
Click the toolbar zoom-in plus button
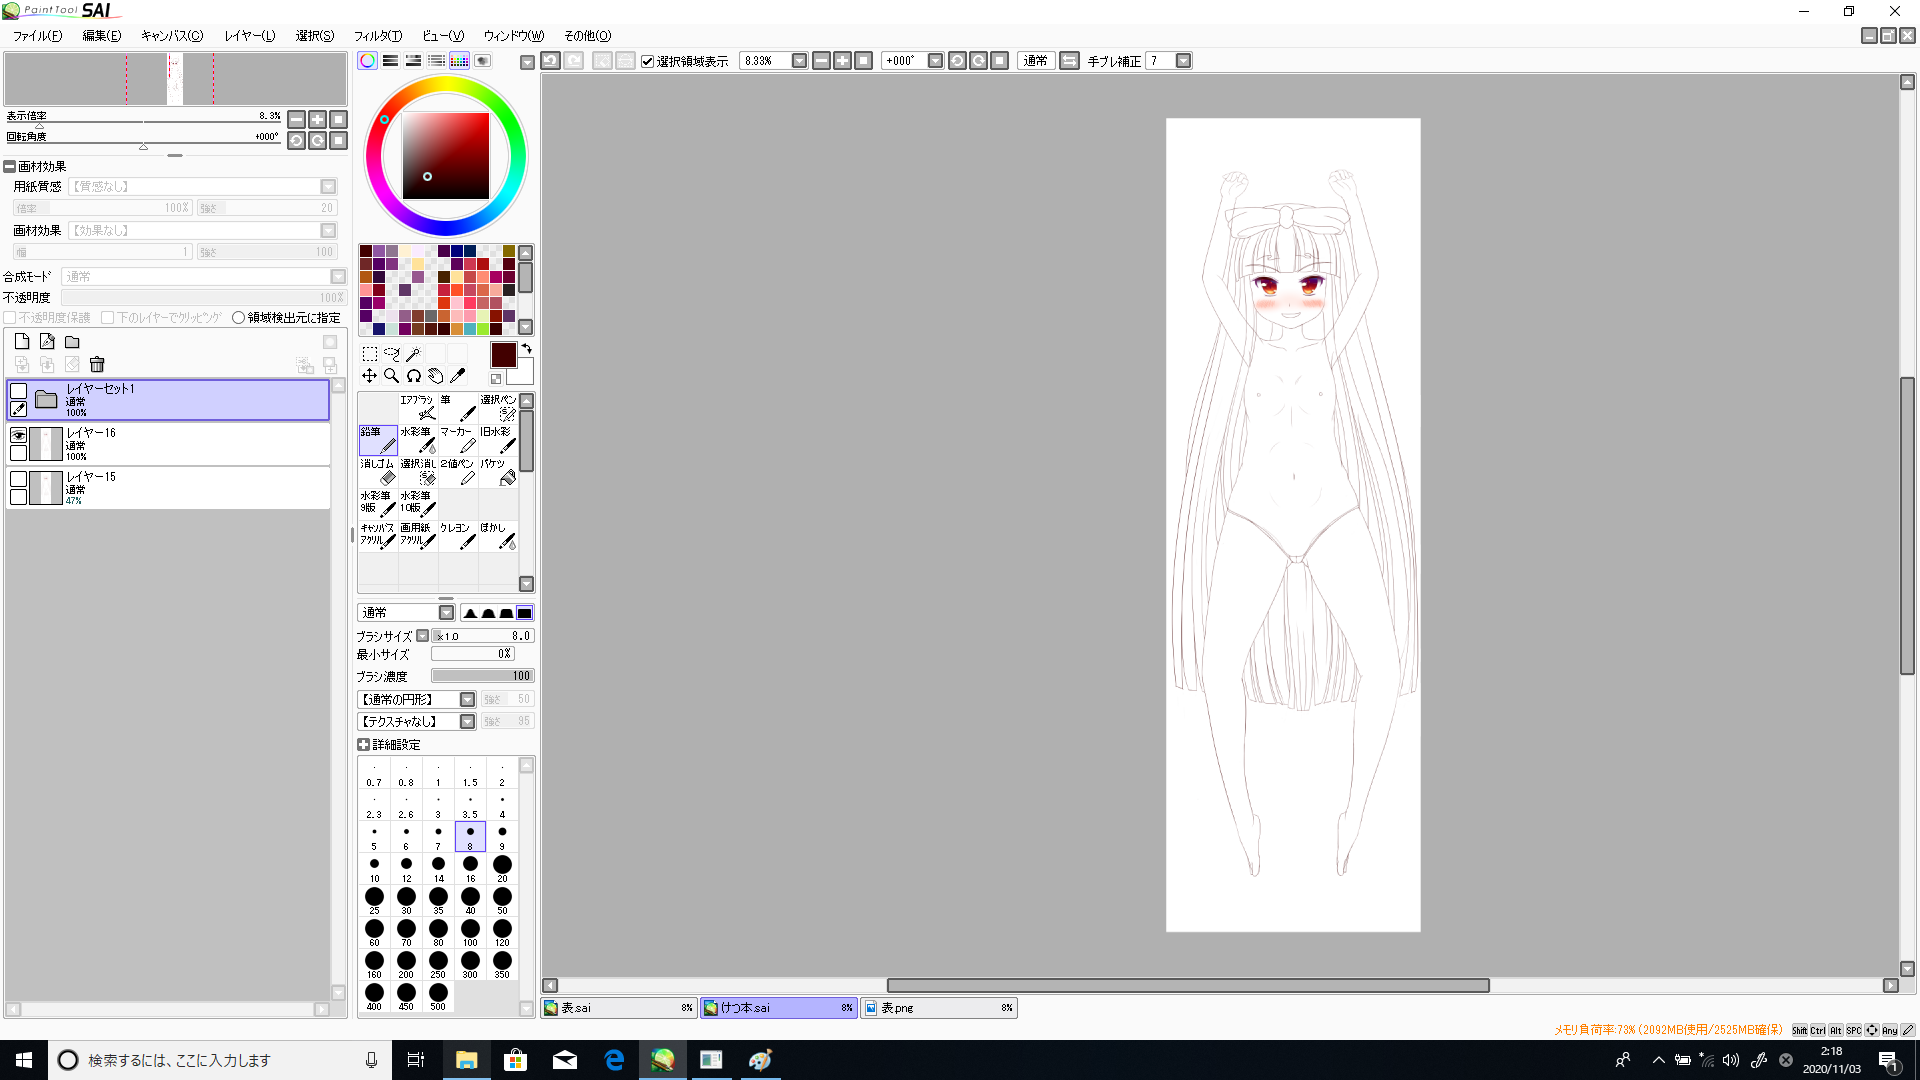tap(842, 61)
